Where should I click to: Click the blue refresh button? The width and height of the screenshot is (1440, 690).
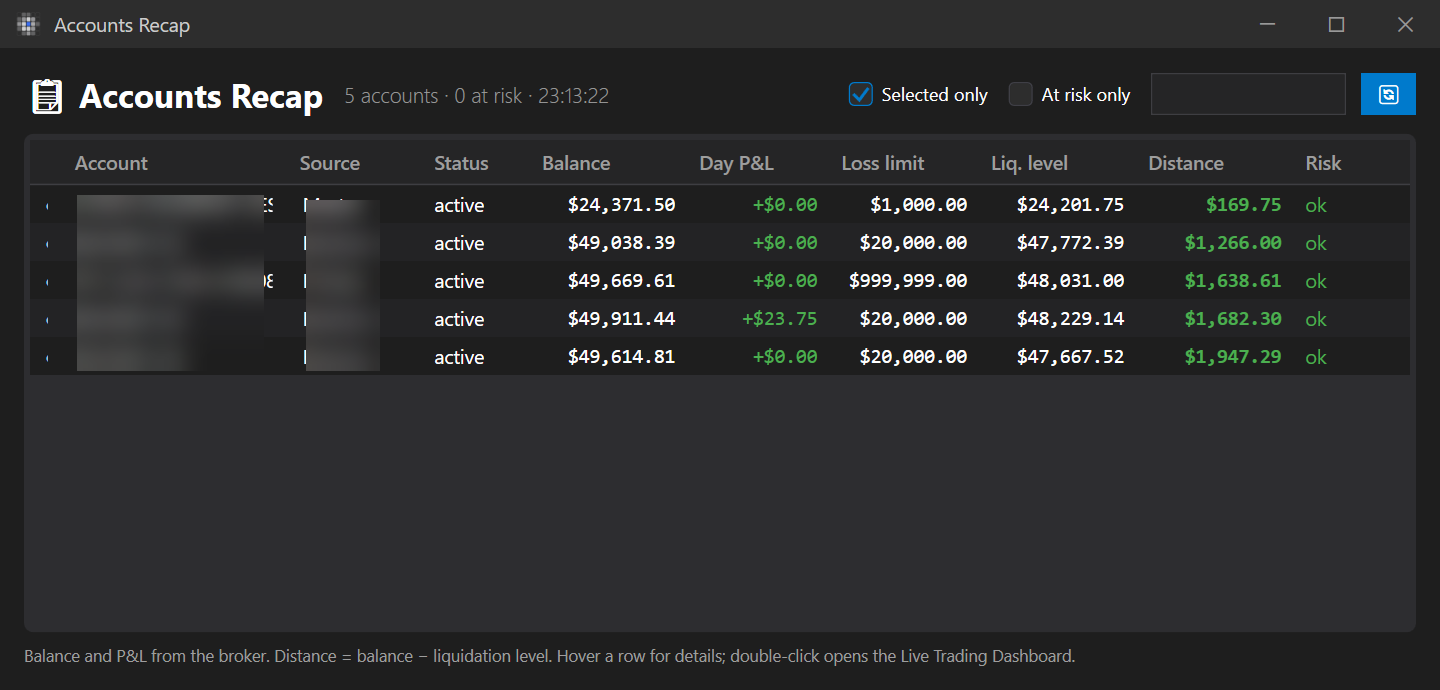(x=1388, y=94)
